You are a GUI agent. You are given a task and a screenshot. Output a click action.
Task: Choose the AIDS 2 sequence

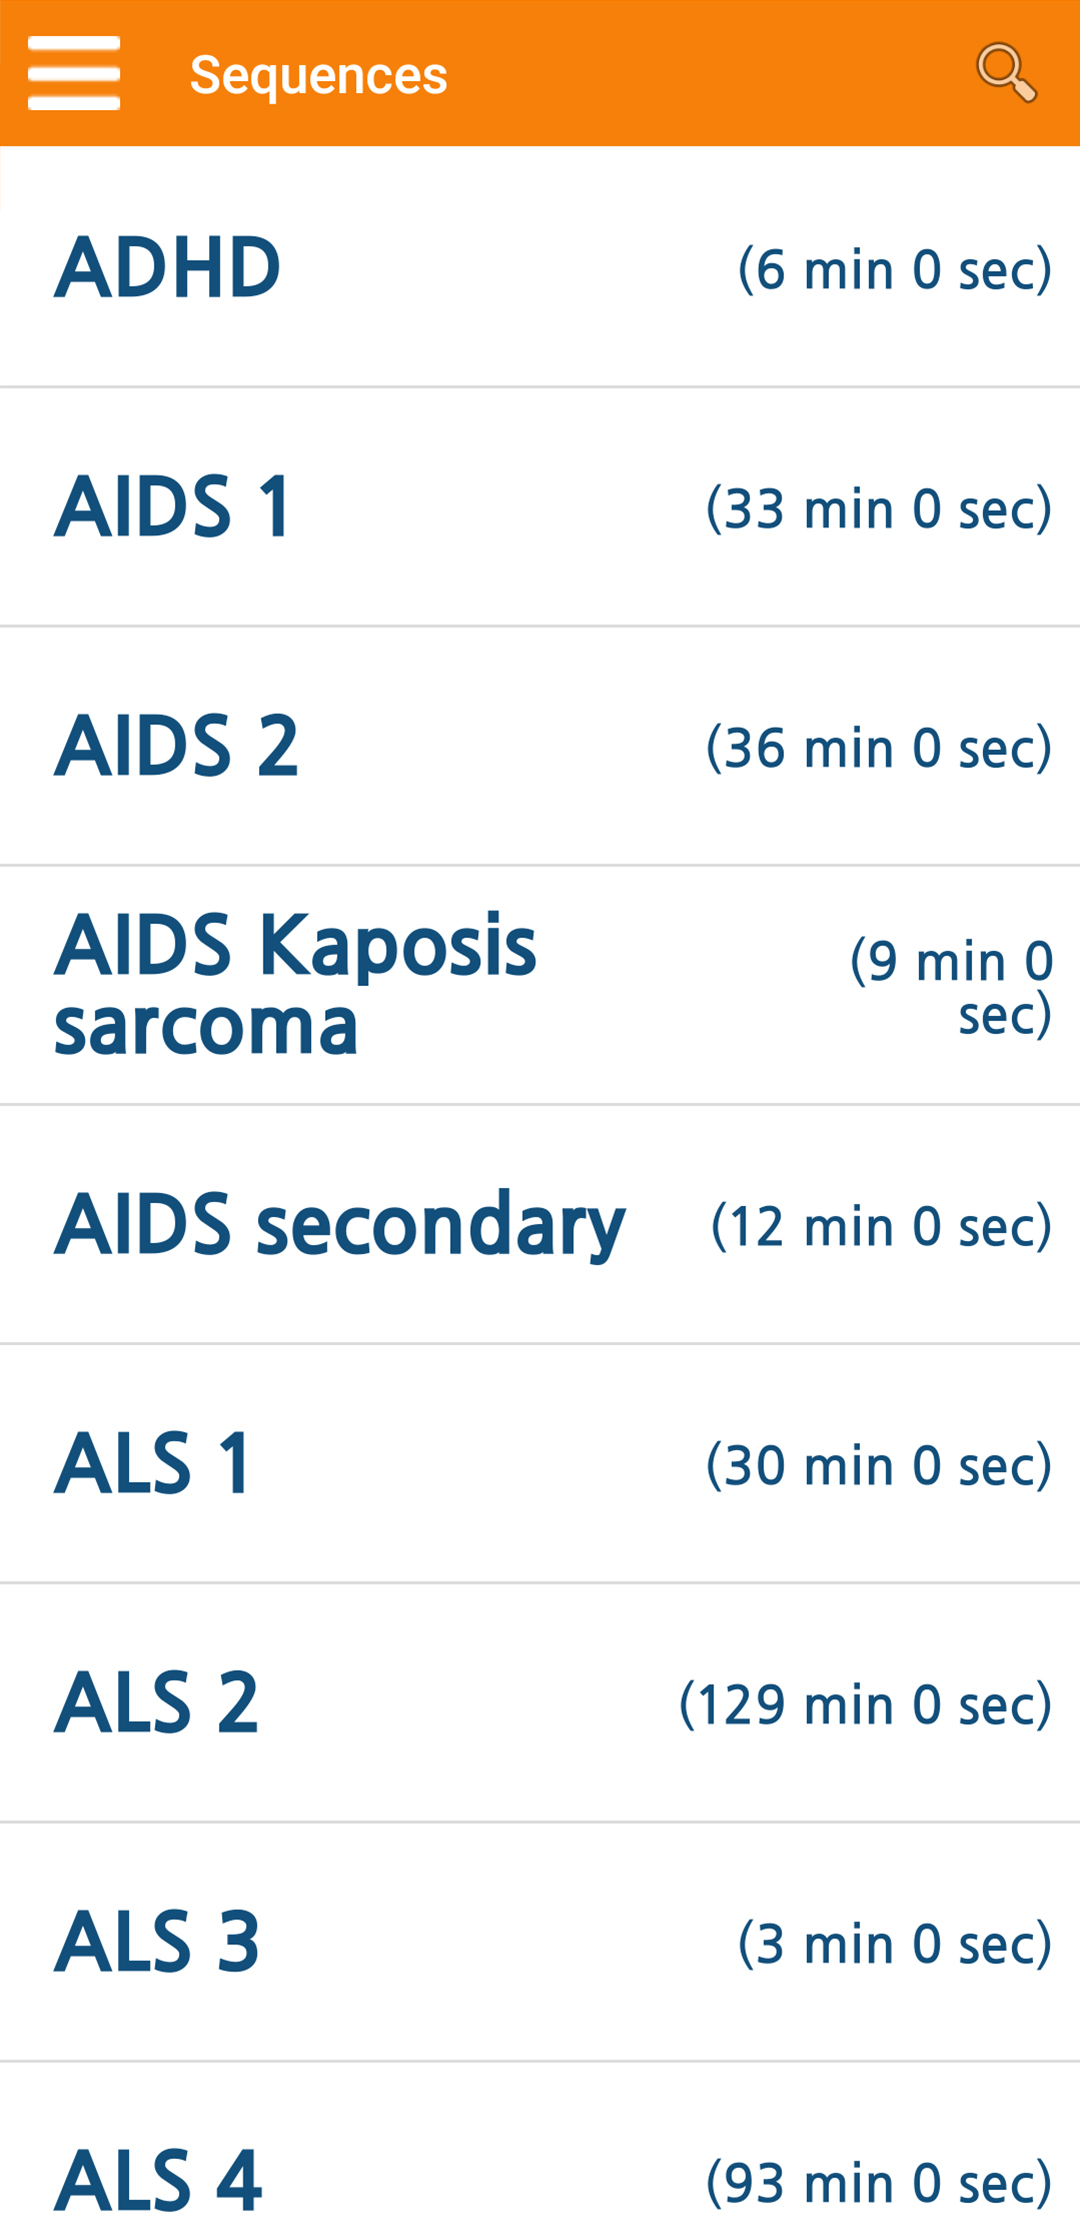coord(540,746)
